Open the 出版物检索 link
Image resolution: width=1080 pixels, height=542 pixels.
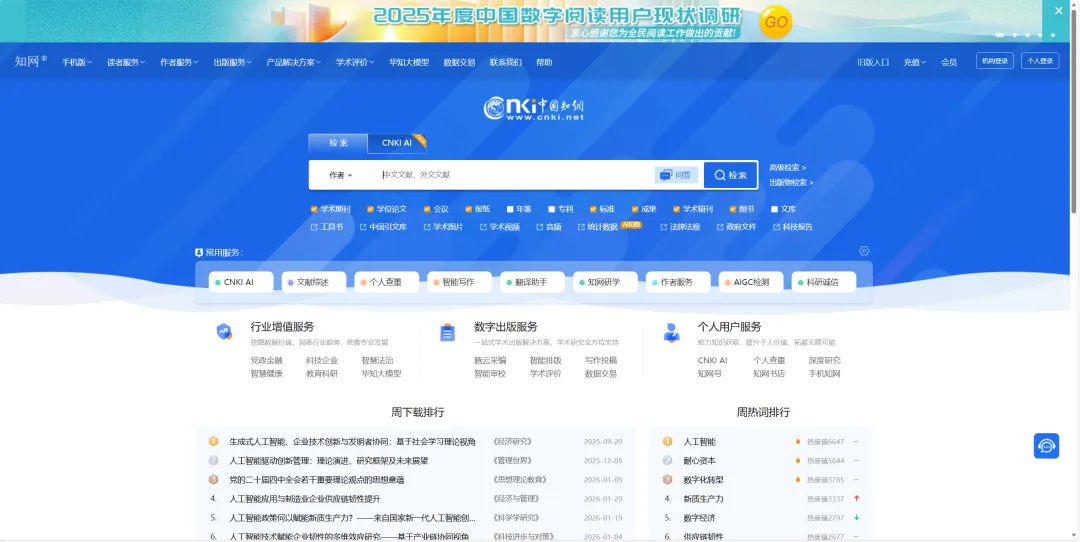[x=791, y=183]
